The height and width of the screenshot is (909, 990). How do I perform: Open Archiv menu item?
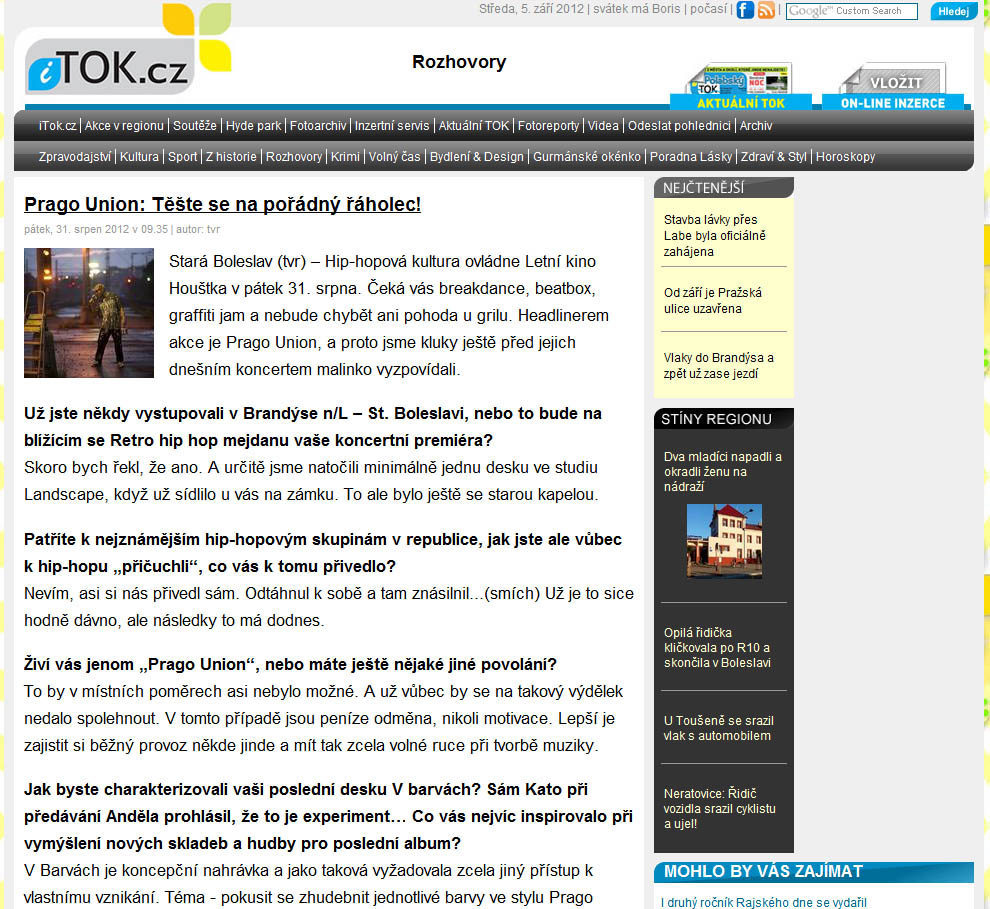[756, 126]
